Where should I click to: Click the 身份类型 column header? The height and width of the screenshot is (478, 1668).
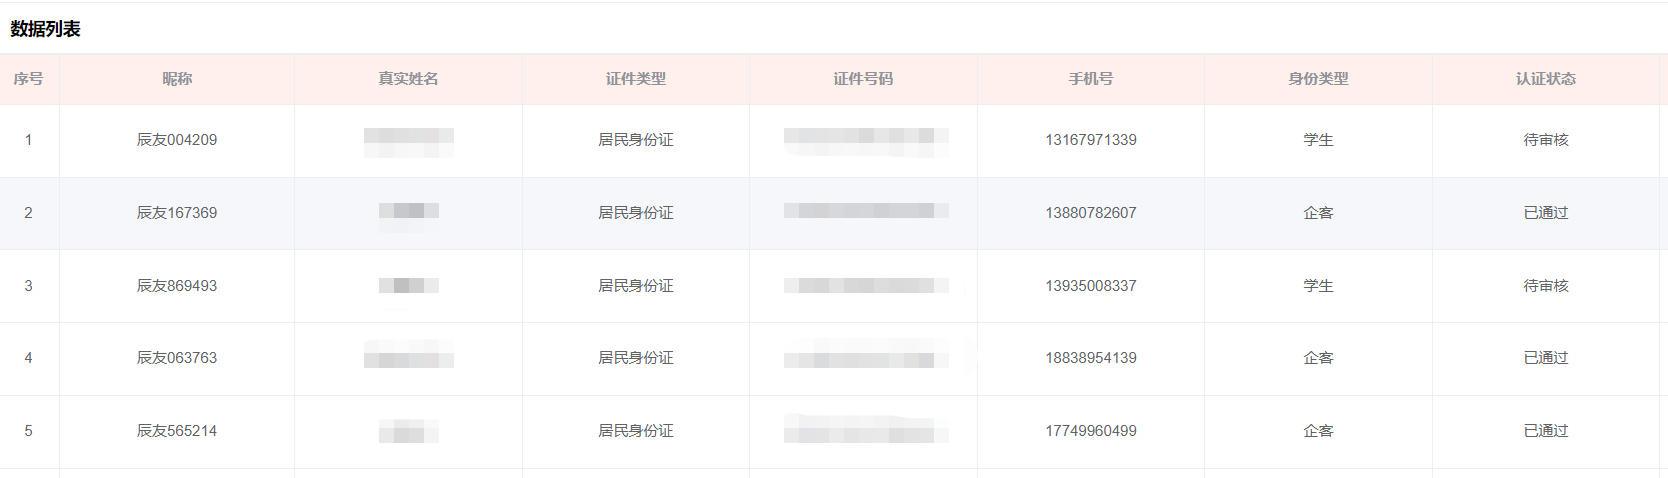[x=1318, y=79]
